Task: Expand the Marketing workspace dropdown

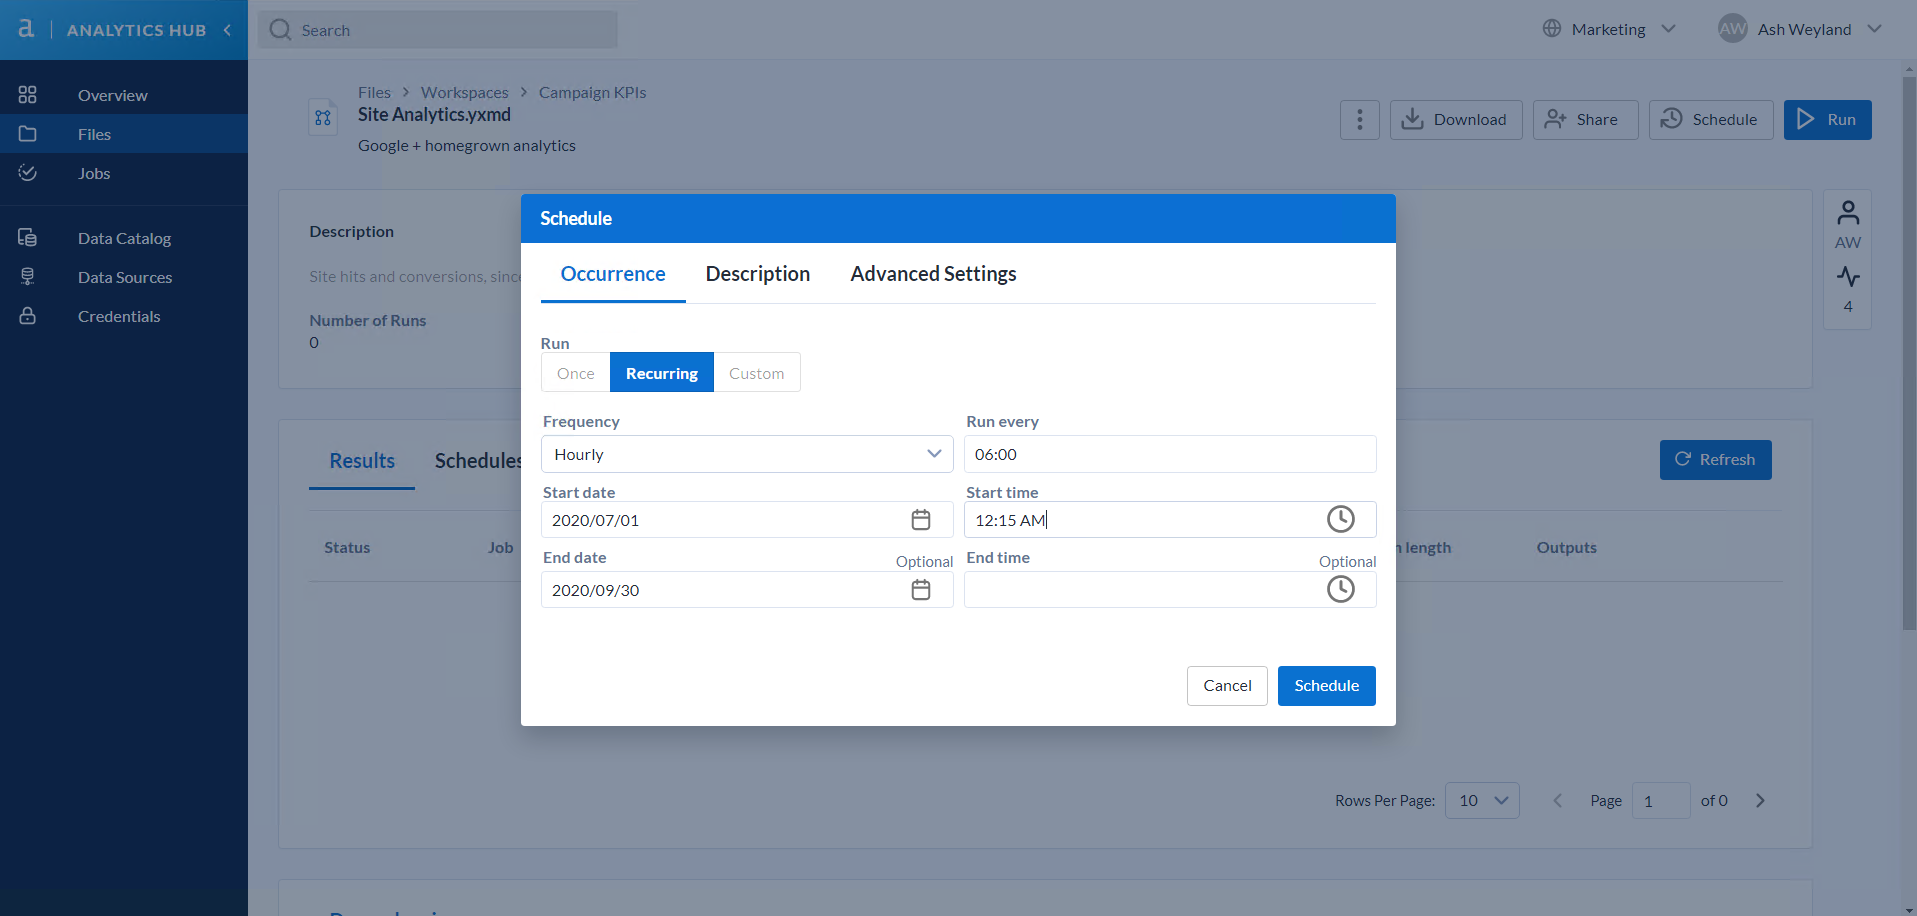Action: 1608,29
